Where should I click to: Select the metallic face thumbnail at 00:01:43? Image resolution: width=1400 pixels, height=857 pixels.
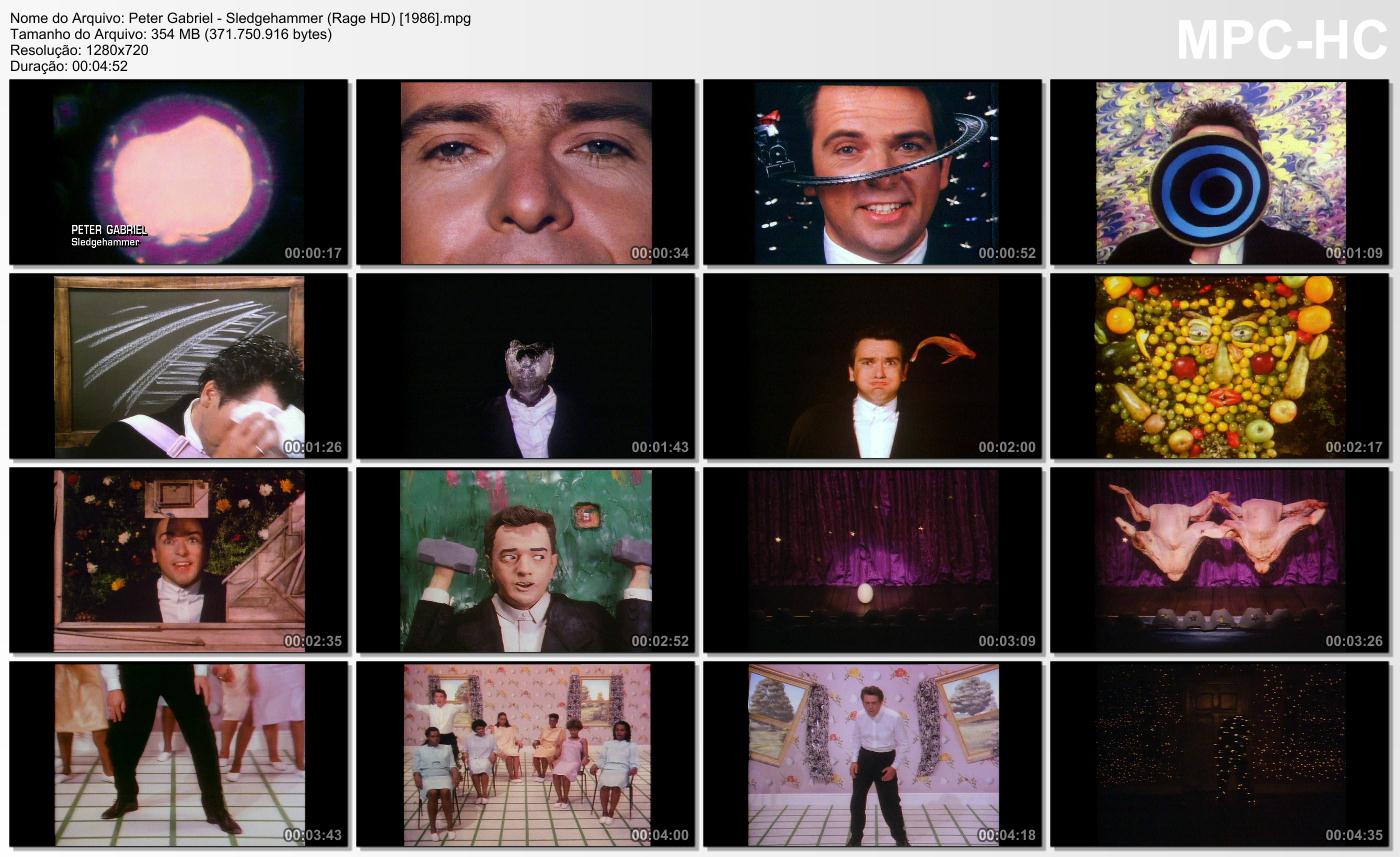click(x=526, y=366)
